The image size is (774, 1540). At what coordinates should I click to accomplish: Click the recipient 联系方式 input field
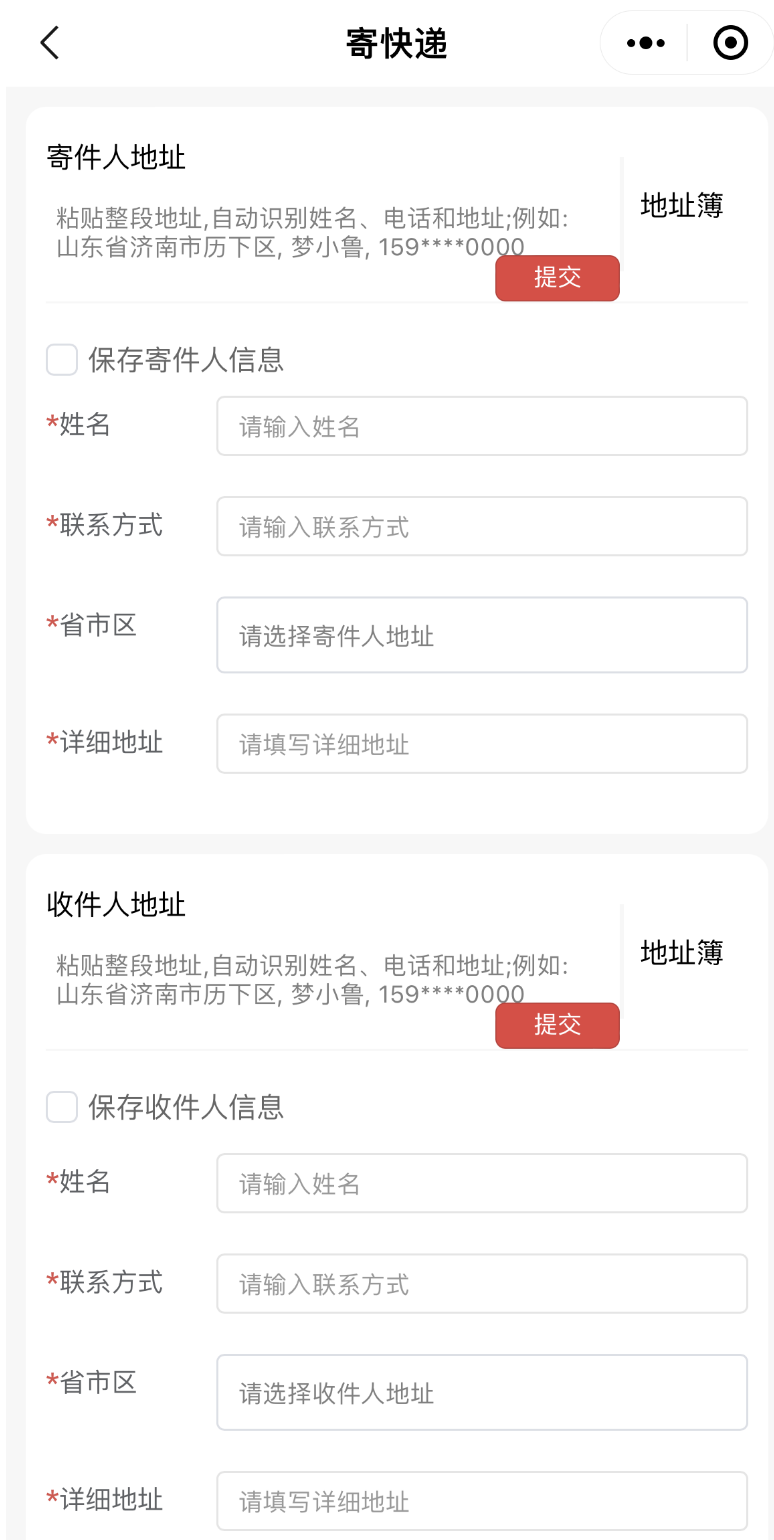(x=481, y=1284)
